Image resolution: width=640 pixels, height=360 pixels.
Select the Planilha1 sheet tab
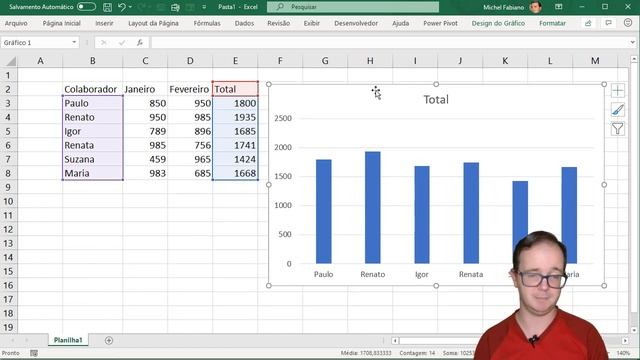(68, 340)
